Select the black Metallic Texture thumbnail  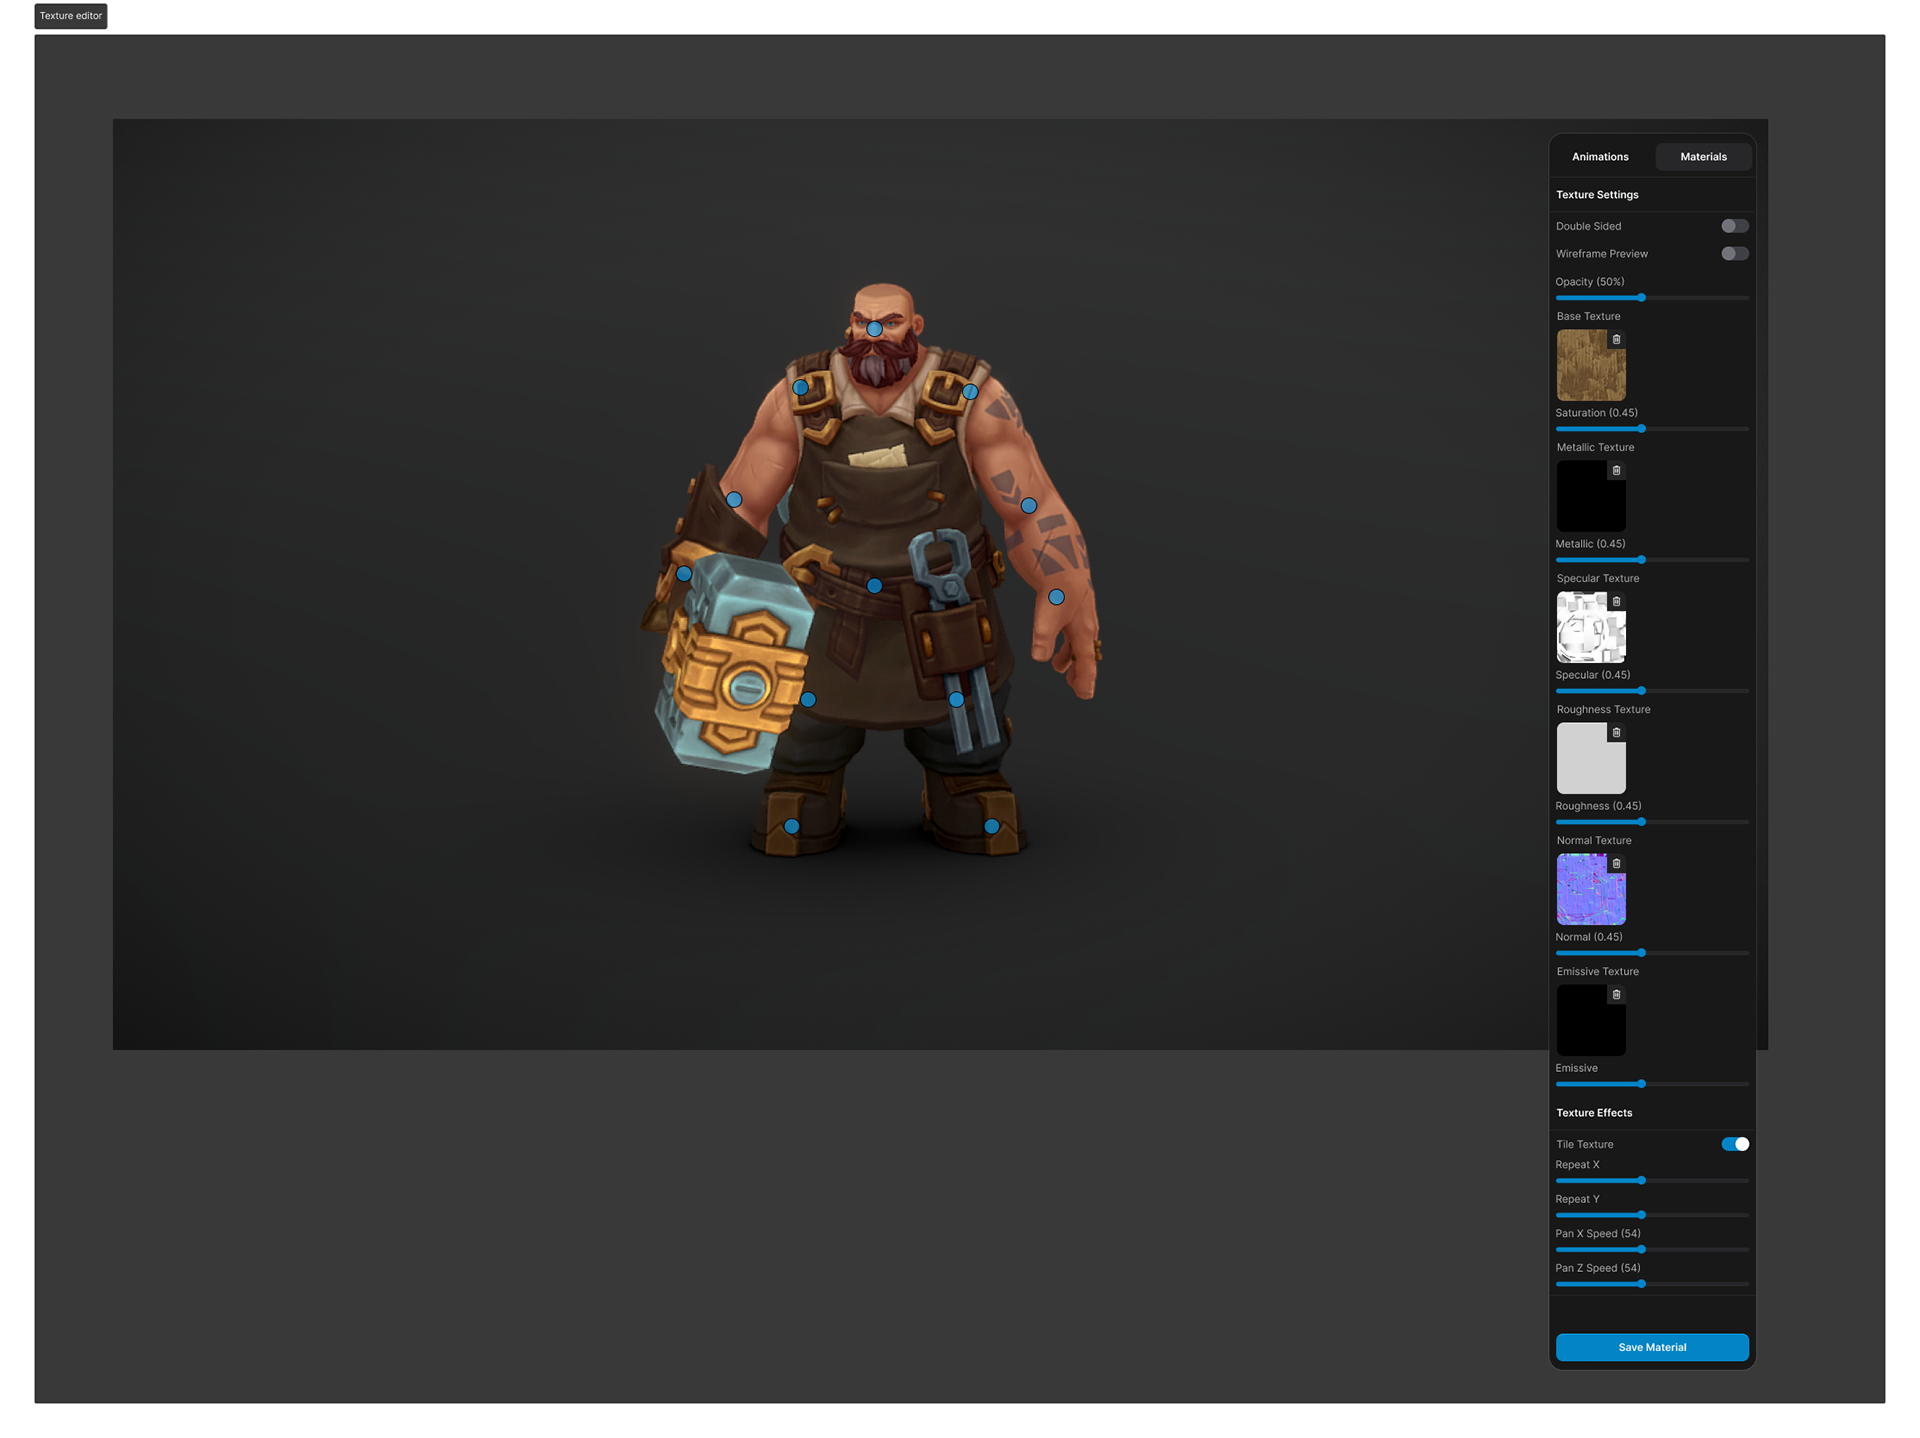[x=1590, y=497]
